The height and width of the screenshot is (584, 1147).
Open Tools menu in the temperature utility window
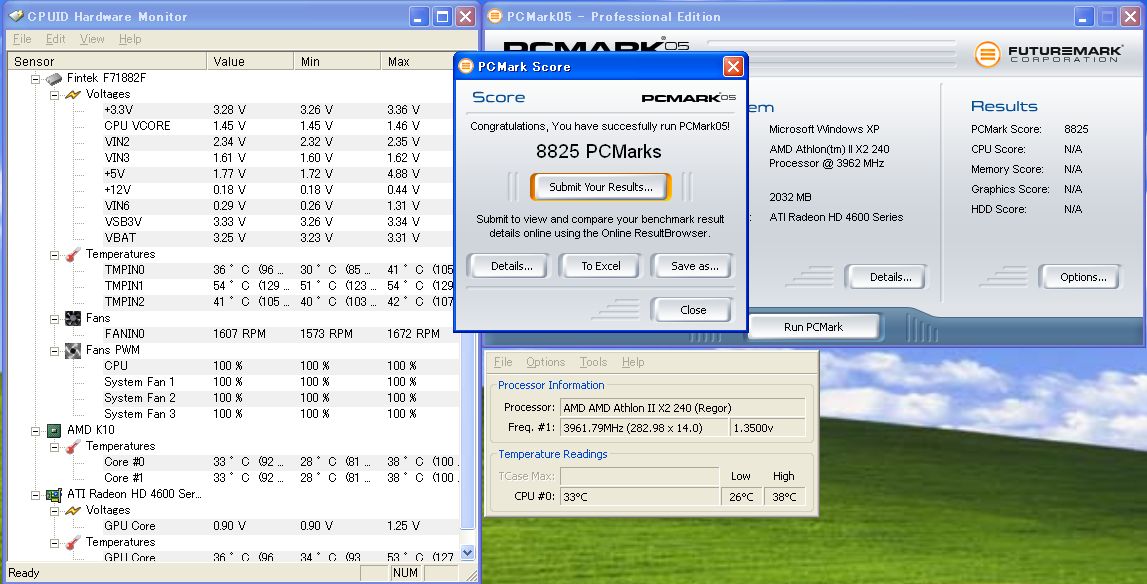pyautogui.click(x=593, y=362)
